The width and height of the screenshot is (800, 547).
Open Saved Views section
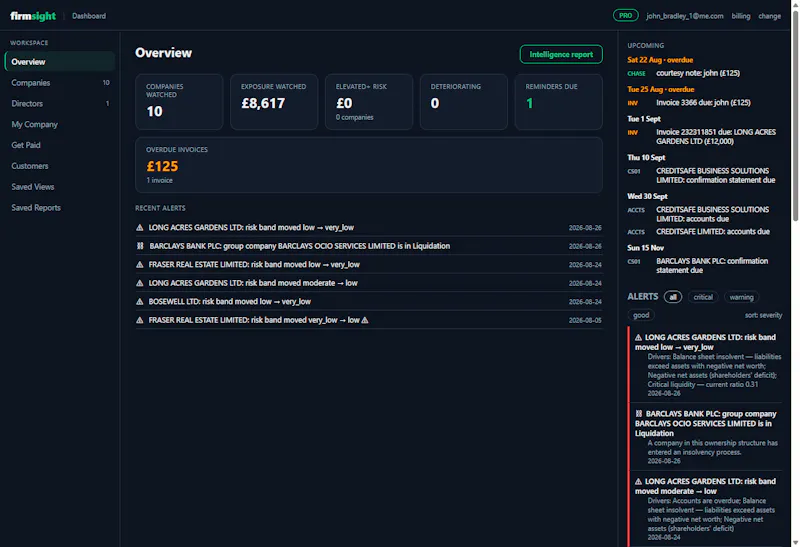click(x=60, y=187)
